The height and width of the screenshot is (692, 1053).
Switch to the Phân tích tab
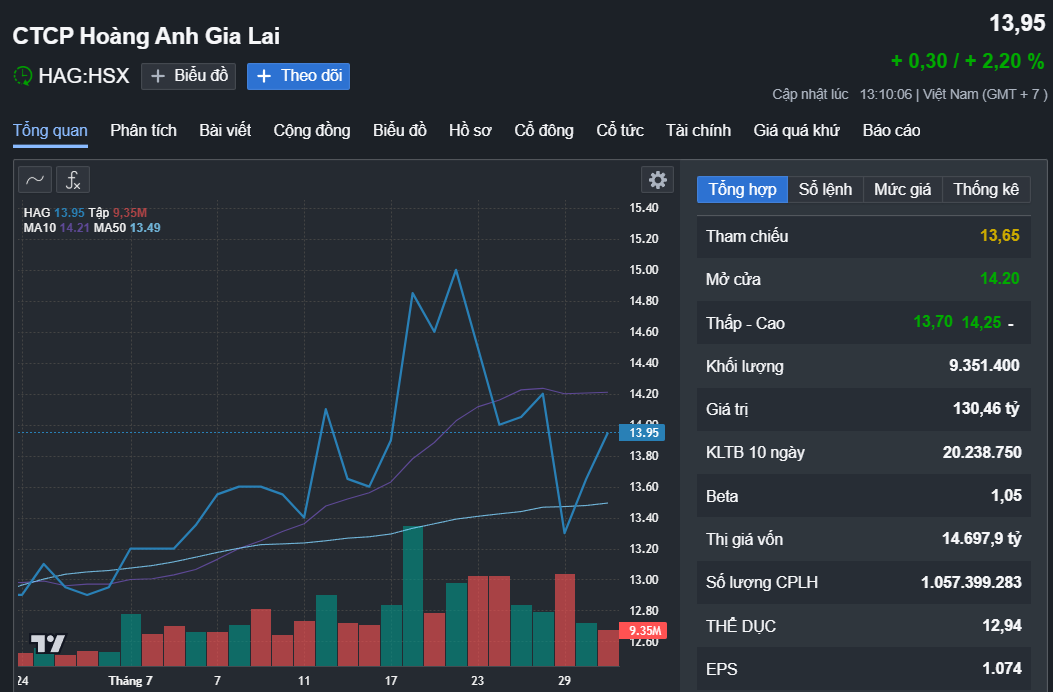[x=143, y=130]
